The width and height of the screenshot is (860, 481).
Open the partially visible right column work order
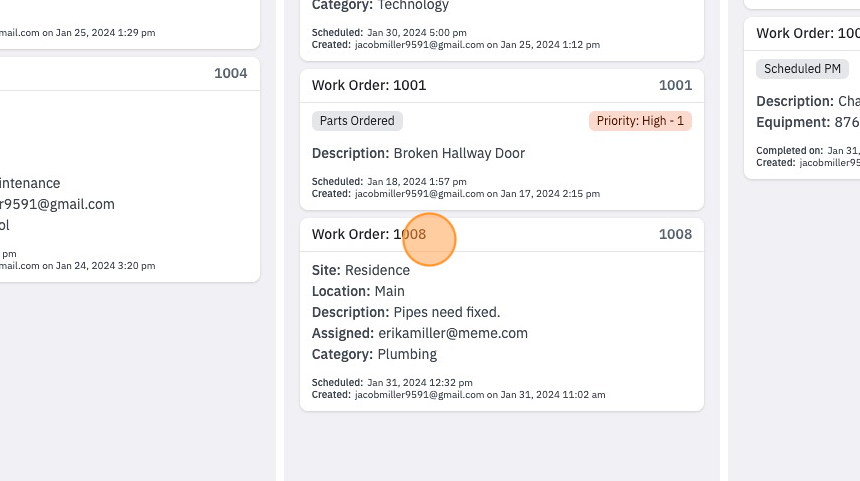(x=807, y=33)
